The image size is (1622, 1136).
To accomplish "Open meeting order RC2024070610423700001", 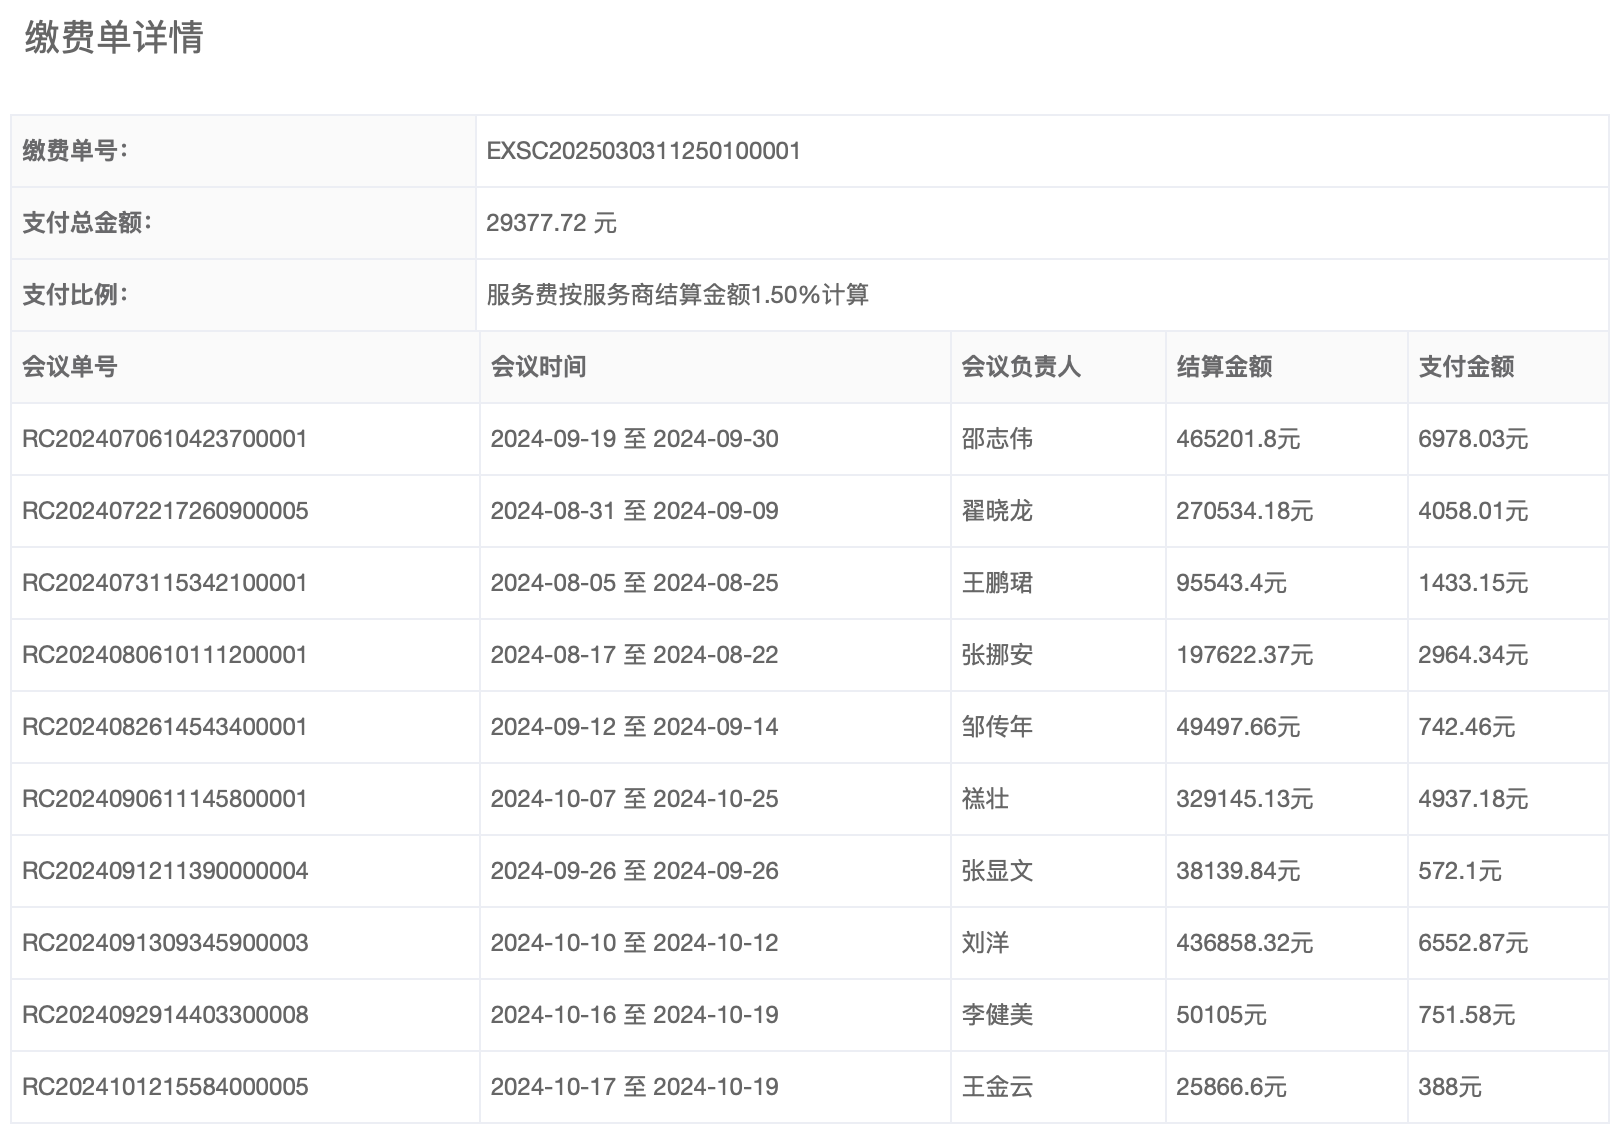I will click(165, 439).
